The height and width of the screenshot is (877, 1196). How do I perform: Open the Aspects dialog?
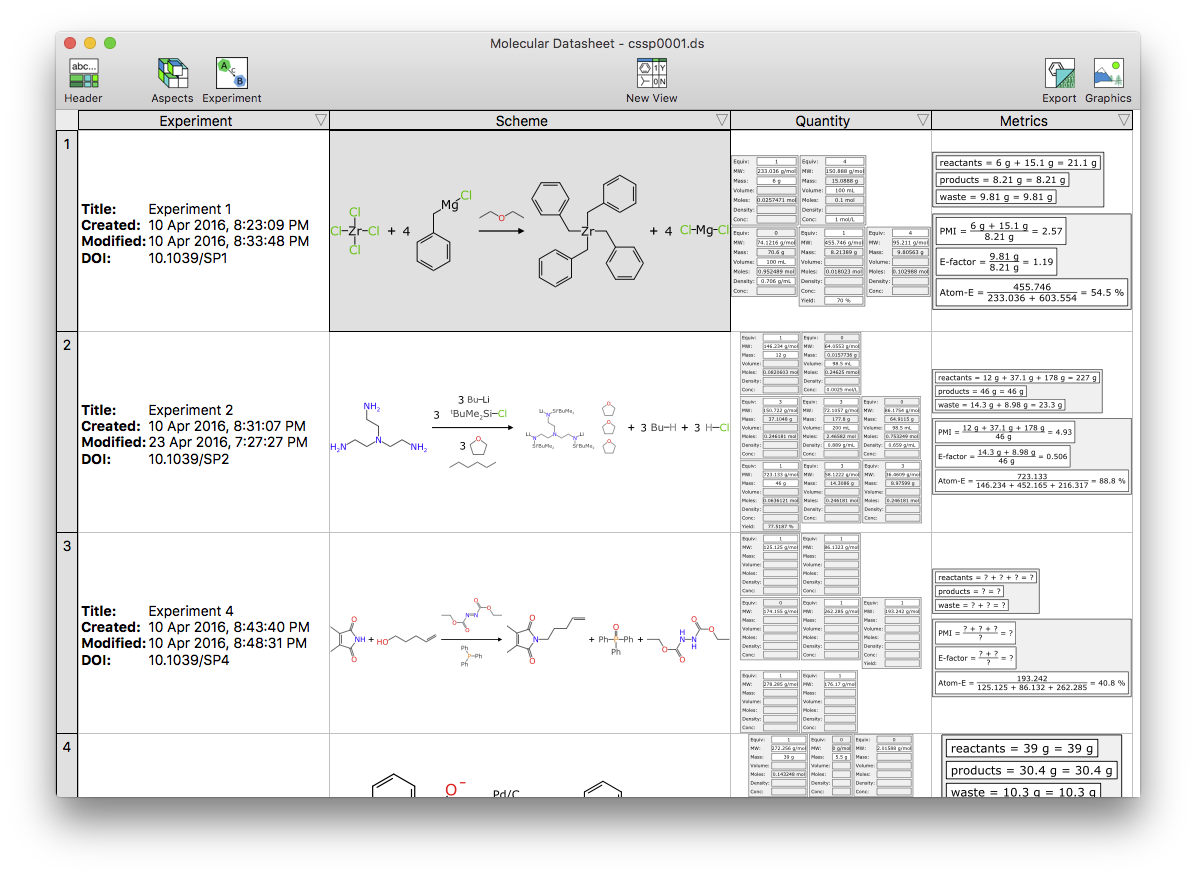[x=172, y=77]
